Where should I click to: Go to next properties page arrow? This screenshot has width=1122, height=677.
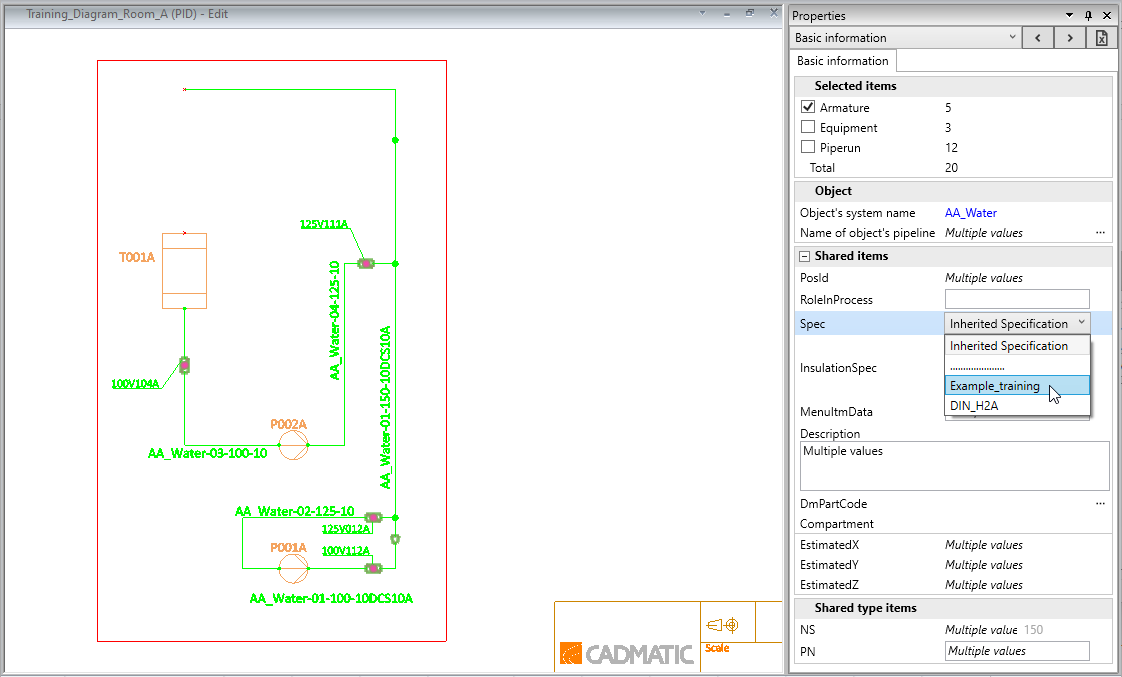tap(1070, 38)
